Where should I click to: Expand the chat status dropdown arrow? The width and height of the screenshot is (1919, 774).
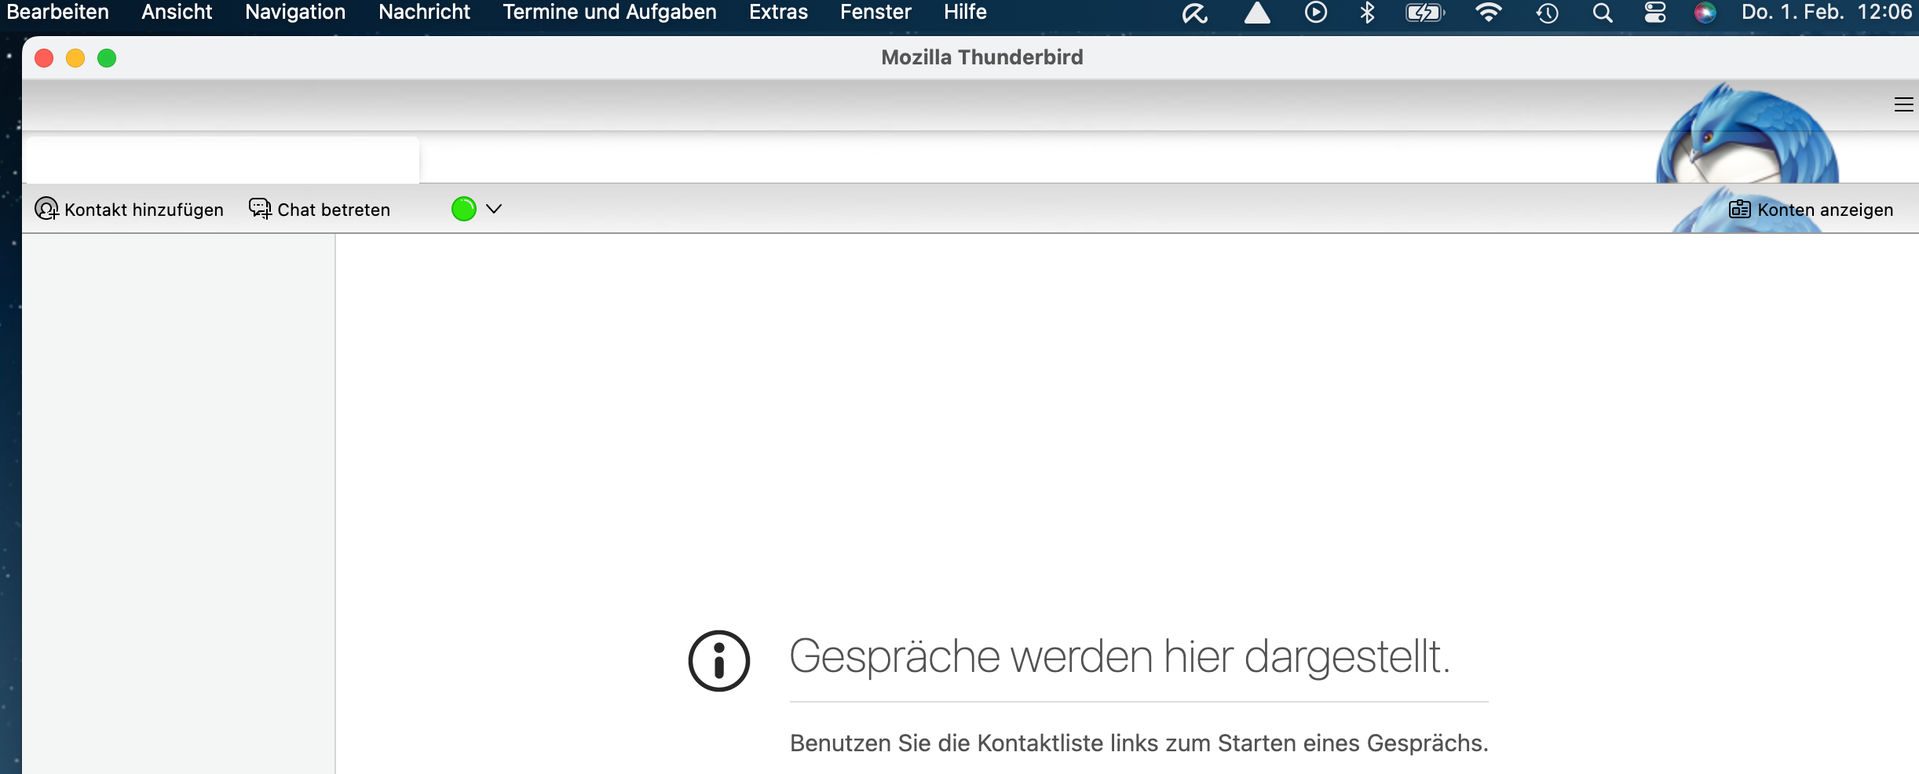click(494, 209)
